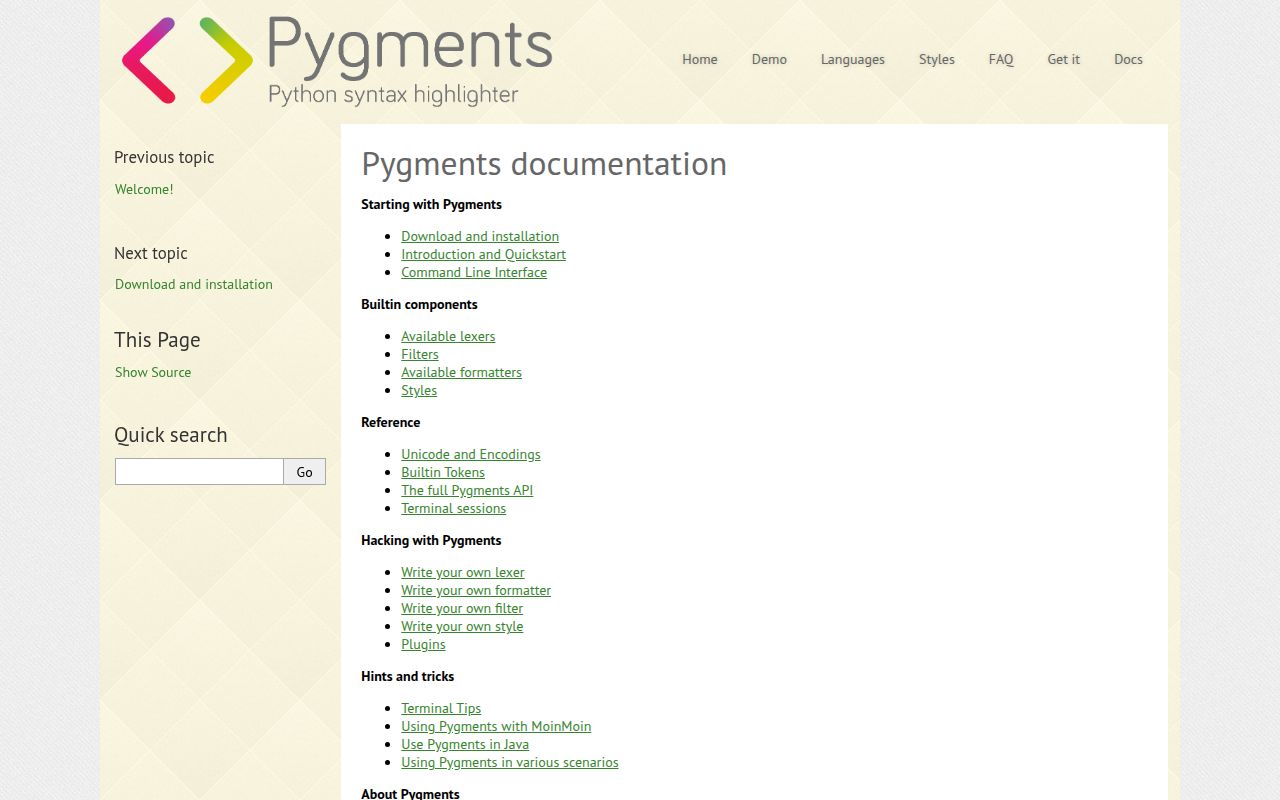Open Using Pygments in various scenarios

(510, 762)
